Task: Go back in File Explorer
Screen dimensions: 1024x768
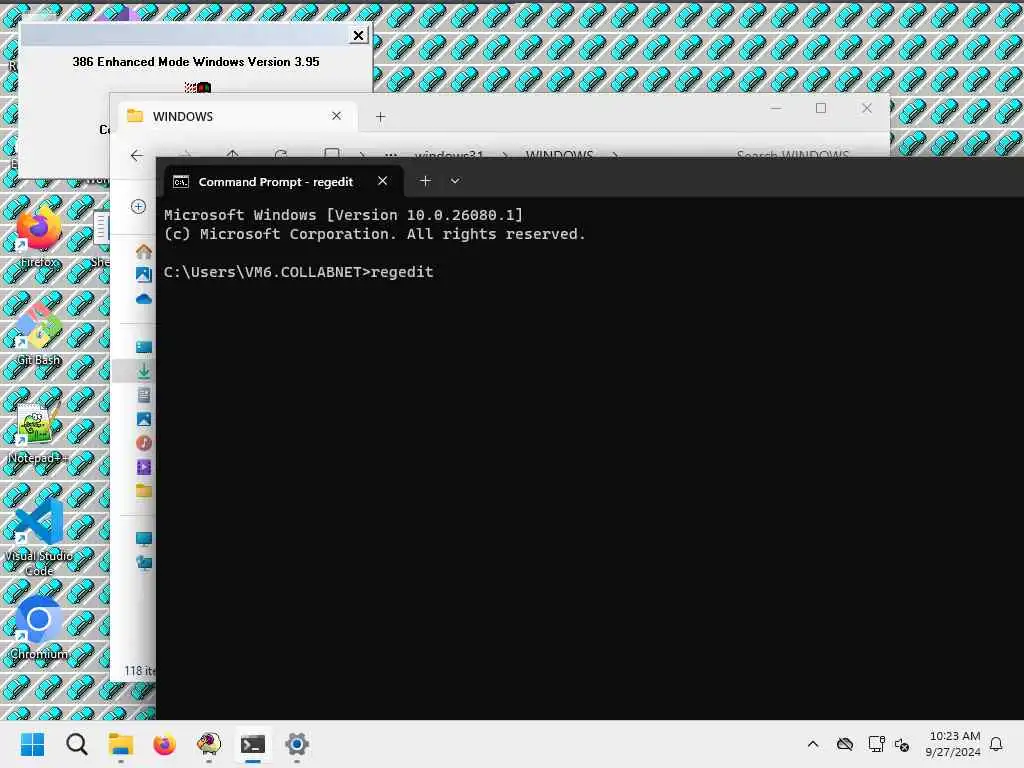Action: click(x=136, y=155)
